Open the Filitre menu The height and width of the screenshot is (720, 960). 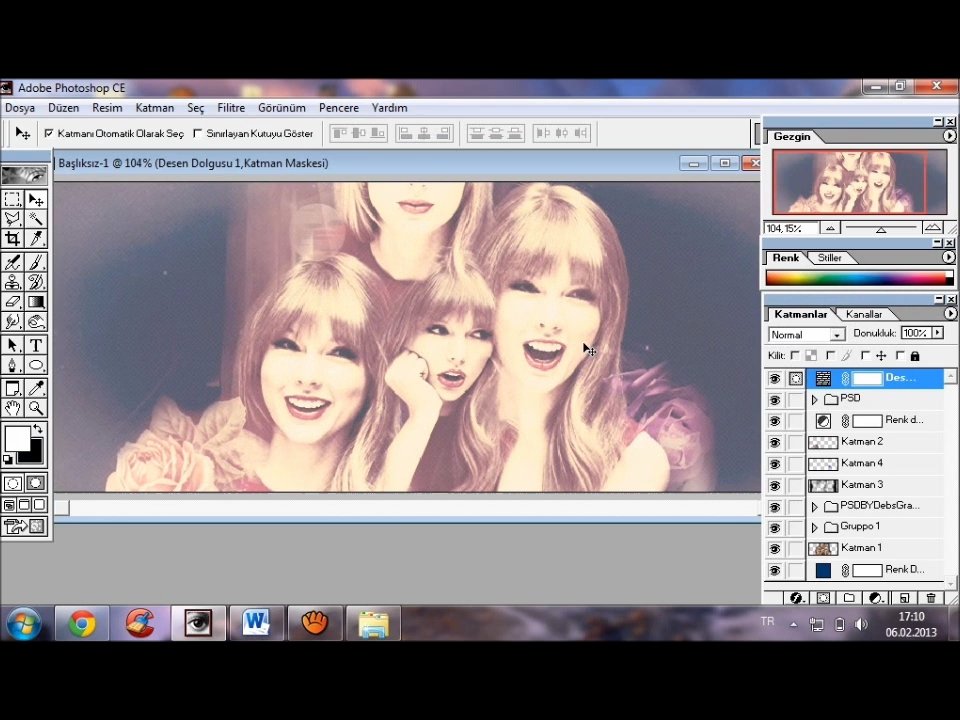point(231,108)
